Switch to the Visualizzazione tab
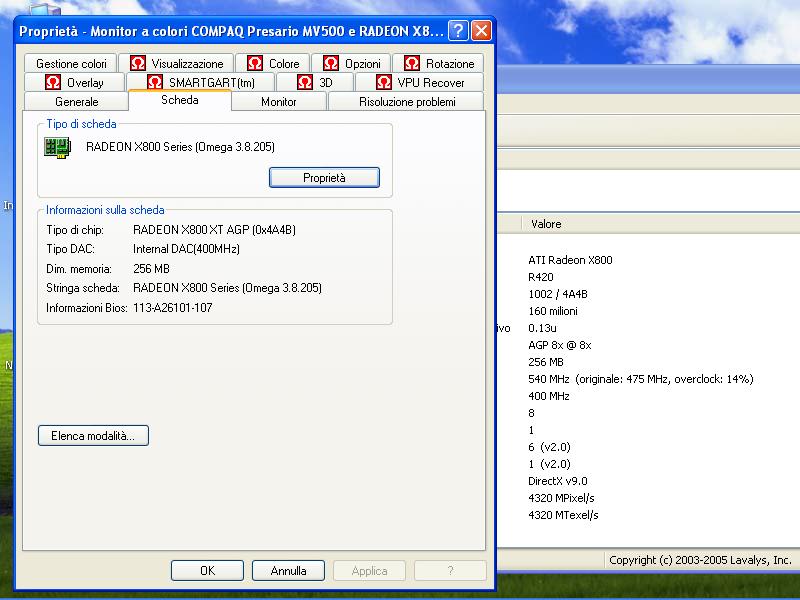The width and height of the screenshot is (800, 600). [x=176, y=64]
